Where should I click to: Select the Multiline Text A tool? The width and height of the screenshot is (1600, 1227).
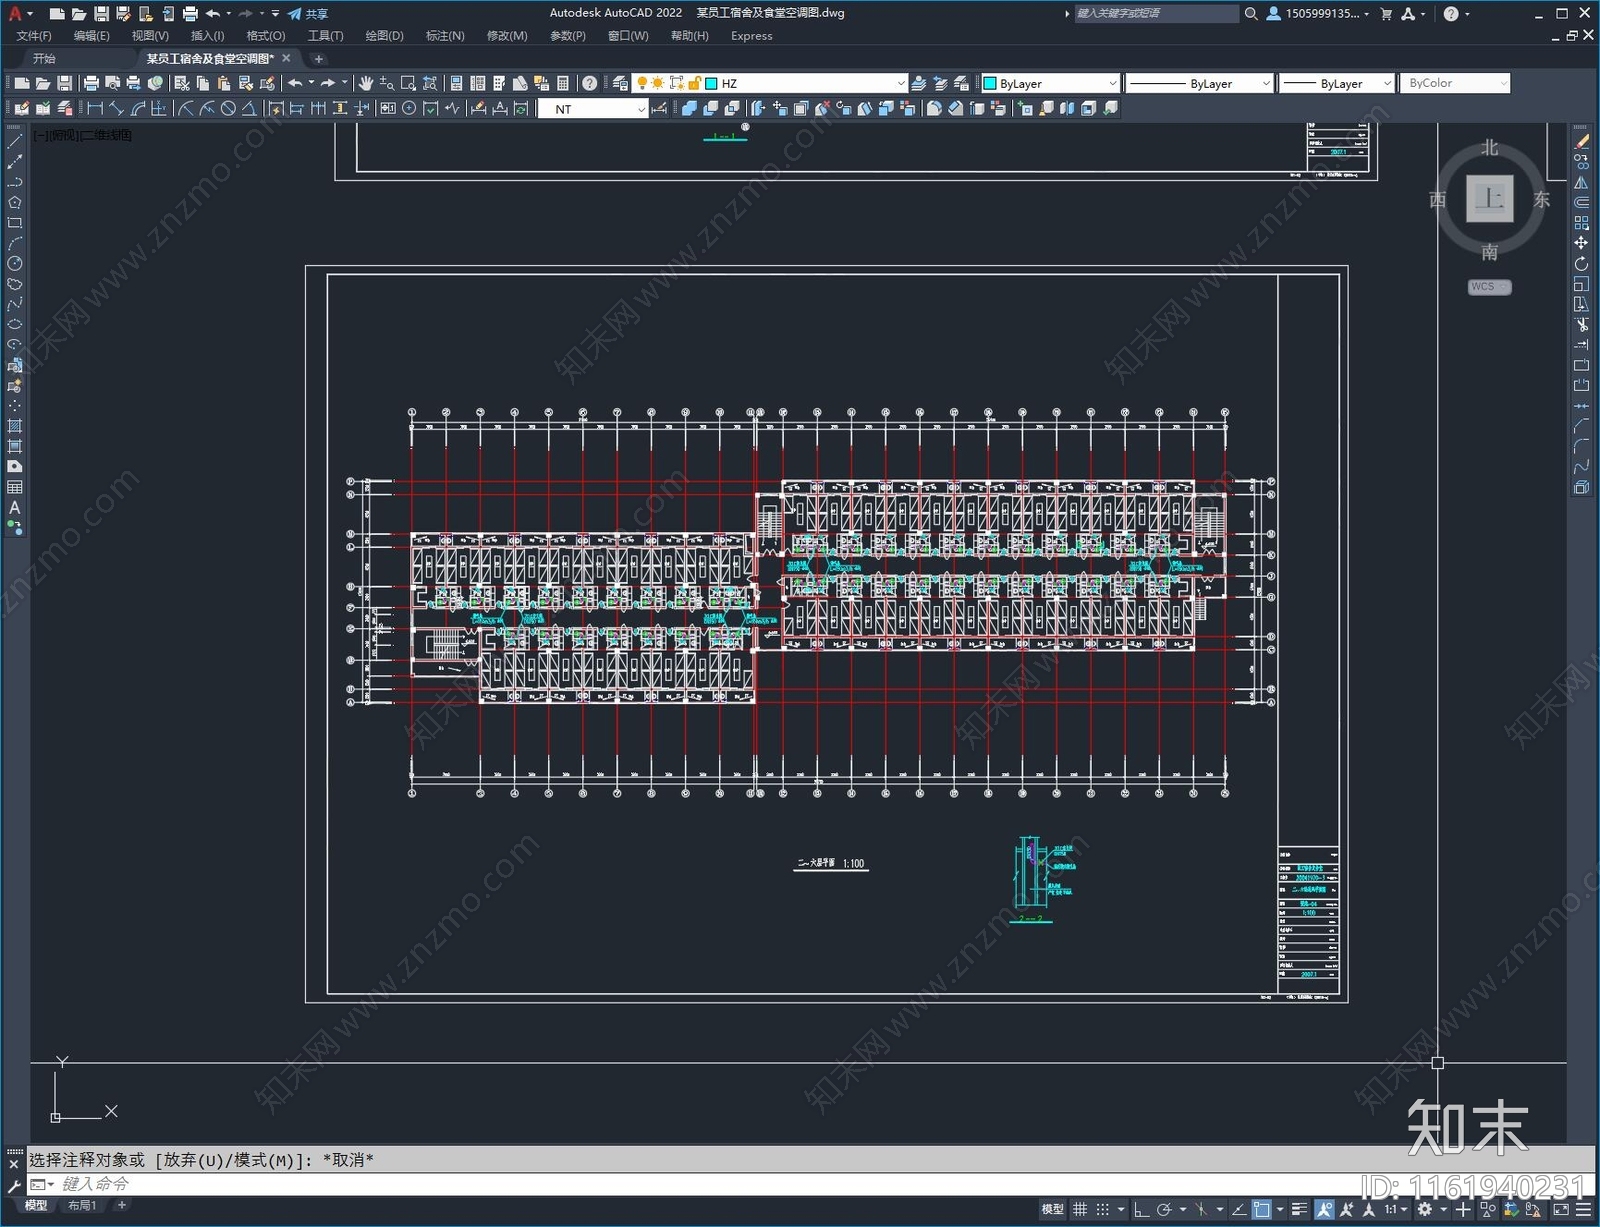[15, 507]
